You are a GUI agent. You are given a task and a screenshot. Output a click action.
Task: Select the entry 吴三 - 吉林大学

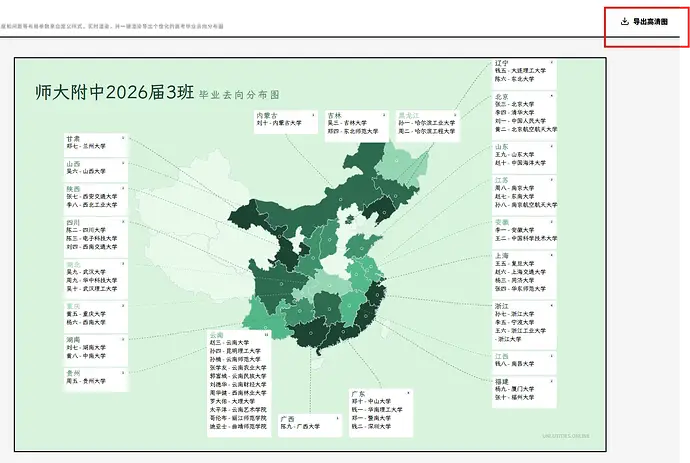(347, 123)
